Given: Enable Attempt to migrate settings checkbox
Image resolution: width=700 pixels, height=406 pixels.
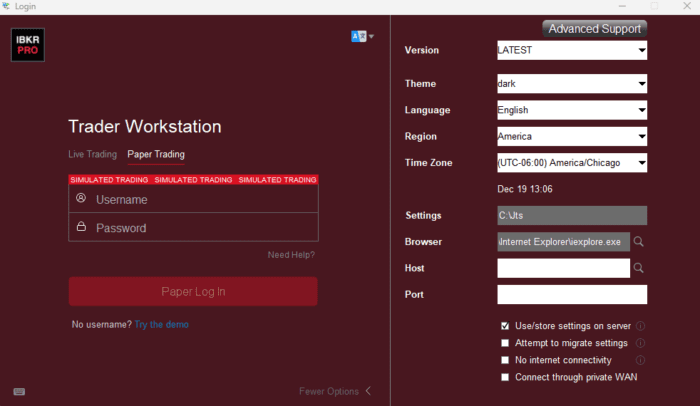Looking at the screenshot, I should click(505, 343).
